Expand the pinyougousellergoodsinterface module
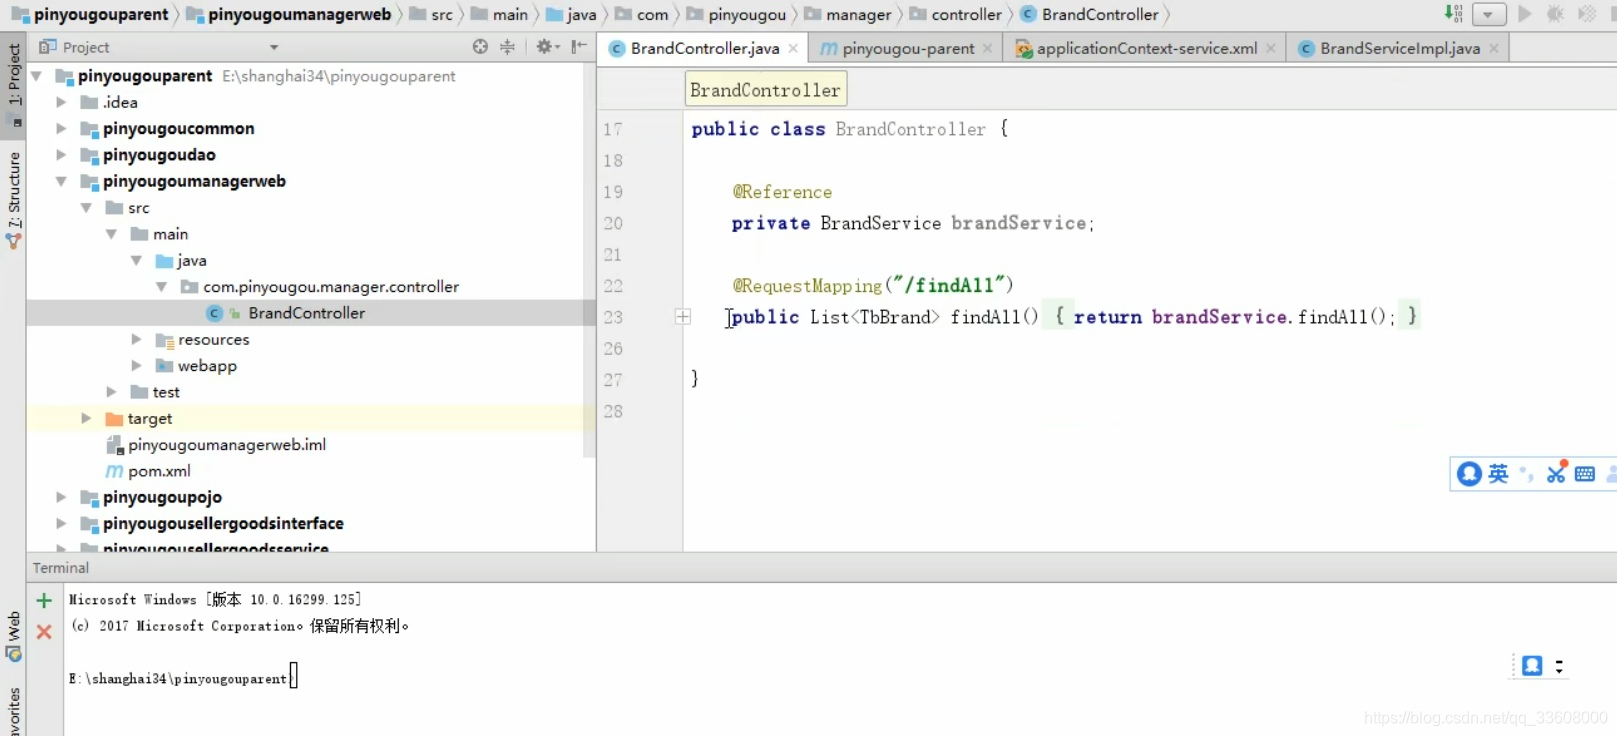This screenshot has height=736, width=1617. 61,523
